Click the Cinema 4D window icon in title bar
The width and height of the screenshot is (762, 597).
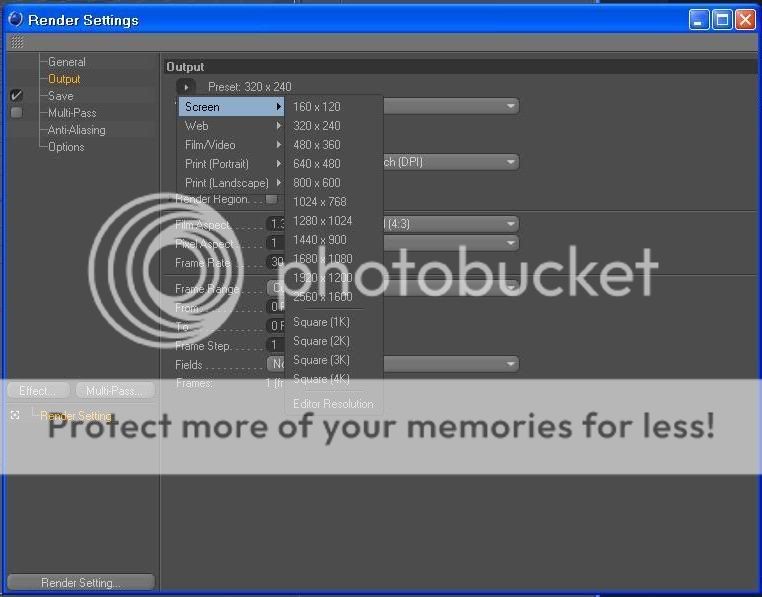click(x=15, y=19)
